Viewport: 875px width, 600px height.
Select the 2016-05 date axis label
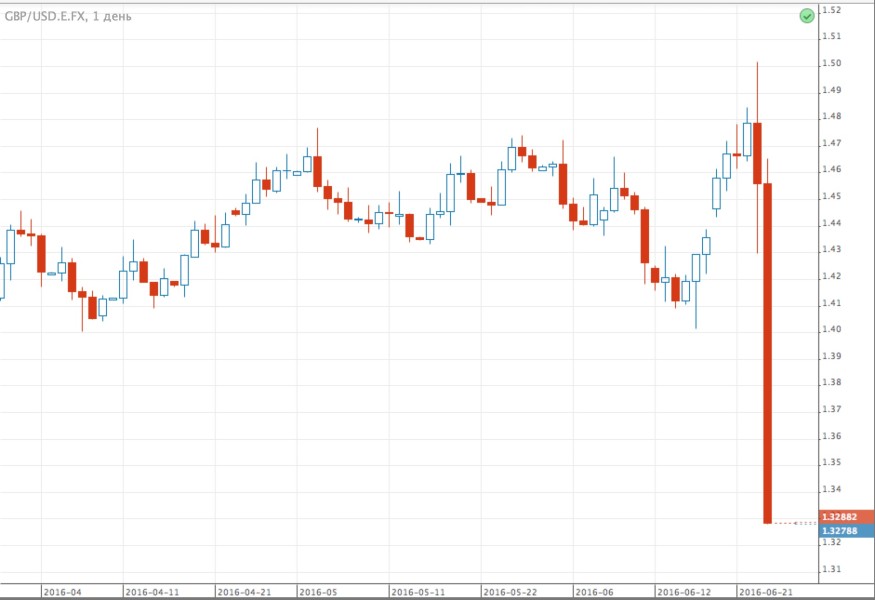(x=316, y=591)
